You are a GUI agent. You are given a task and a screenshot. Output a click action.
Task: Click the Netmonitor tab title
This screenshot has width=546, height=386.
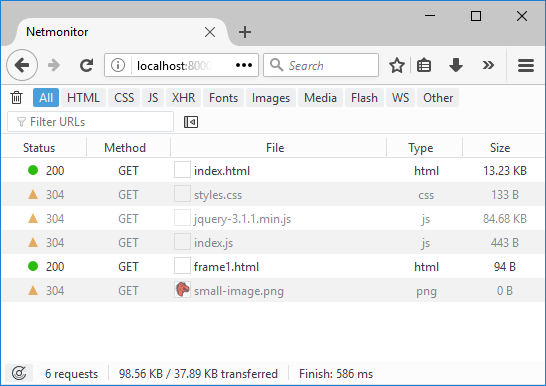click(x=57, y=32)
